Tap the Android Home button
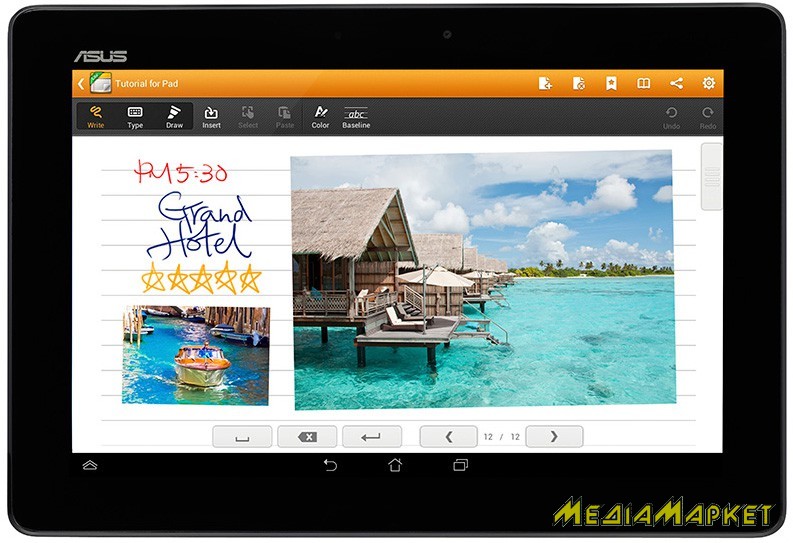The height and width of the screenshot is (543, 793). point(395,465)
